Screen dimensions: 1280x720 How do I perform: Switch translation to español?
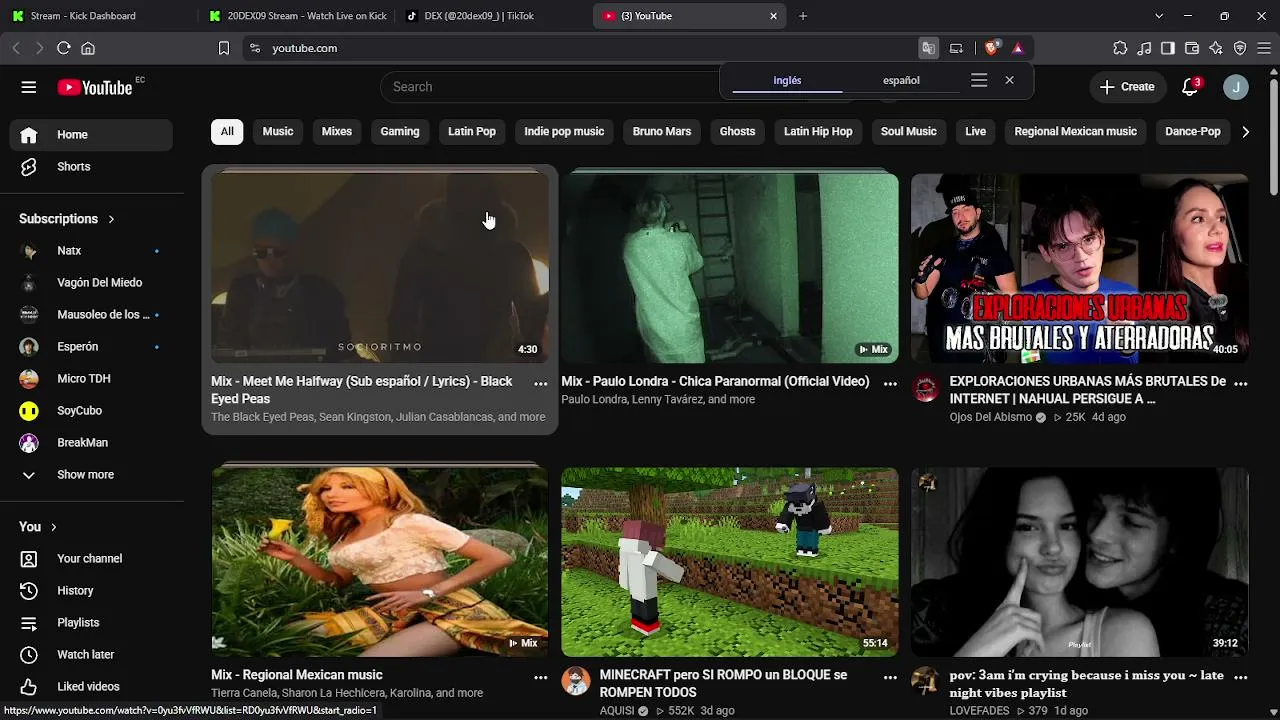coord(901,81)
